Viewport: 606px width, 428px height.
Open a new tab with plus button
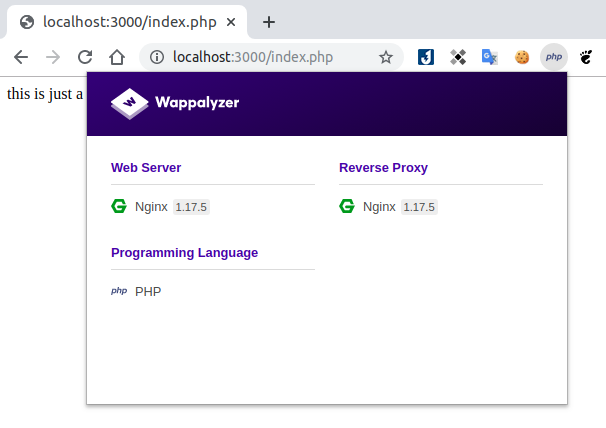coord(269,22)
